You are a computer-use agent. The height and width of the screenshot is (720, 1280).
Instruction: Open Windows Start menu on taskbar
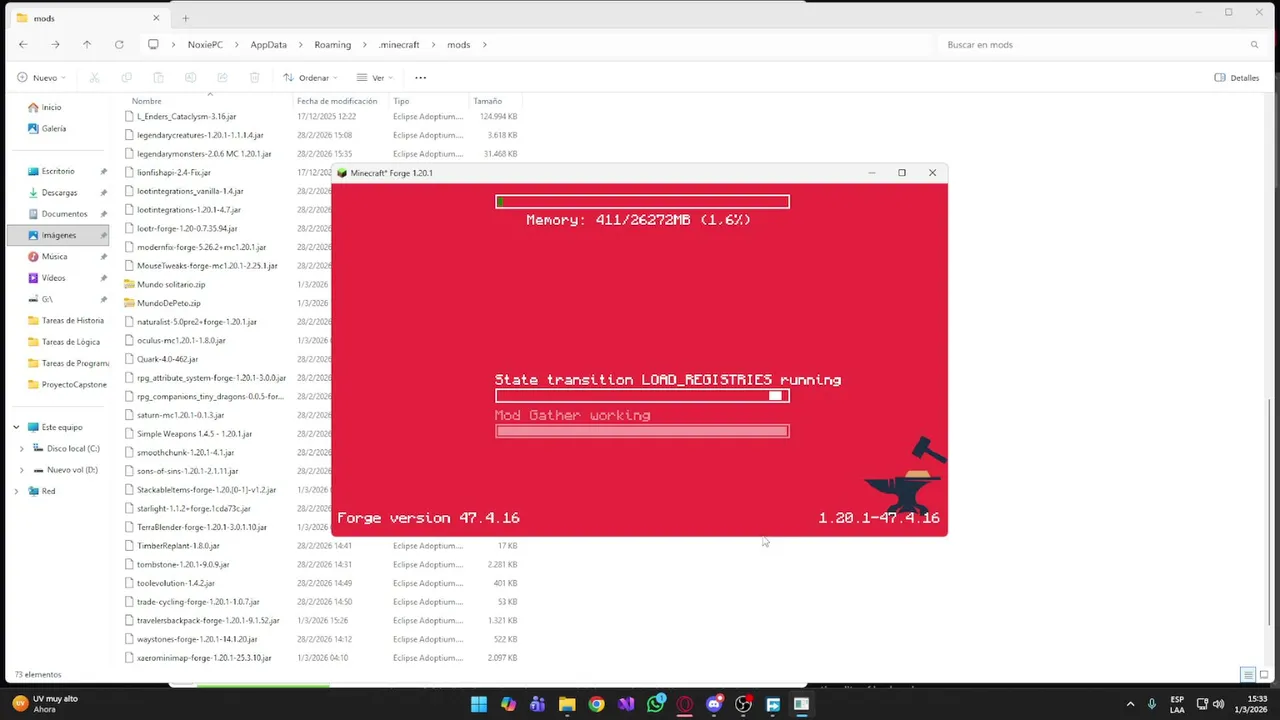[479, 704]
